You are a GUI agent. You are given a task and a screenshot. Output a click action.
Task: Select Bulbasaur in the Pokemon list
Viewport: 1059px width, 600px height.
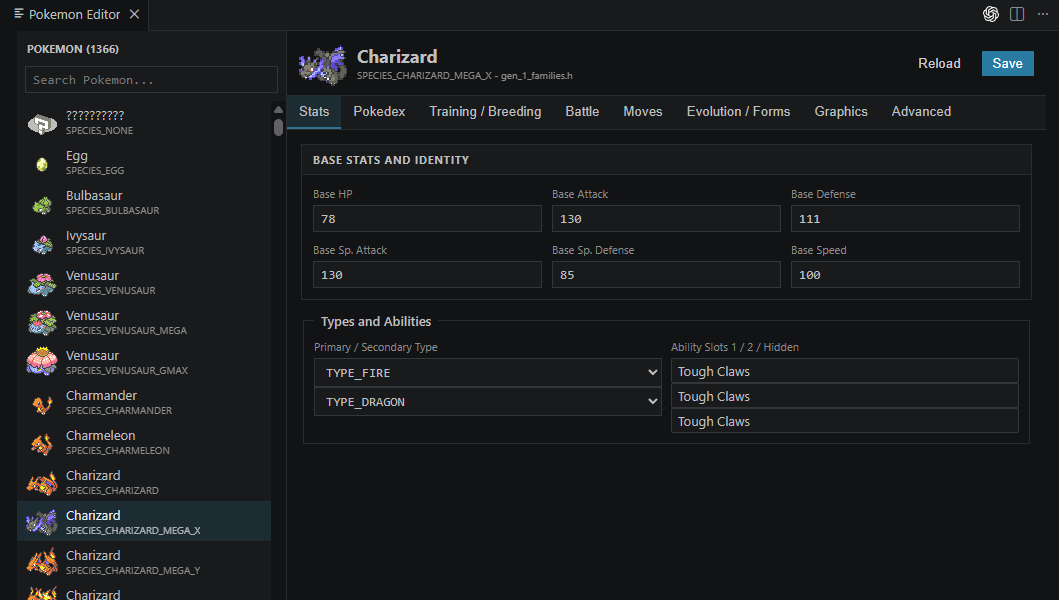(144, 202)
